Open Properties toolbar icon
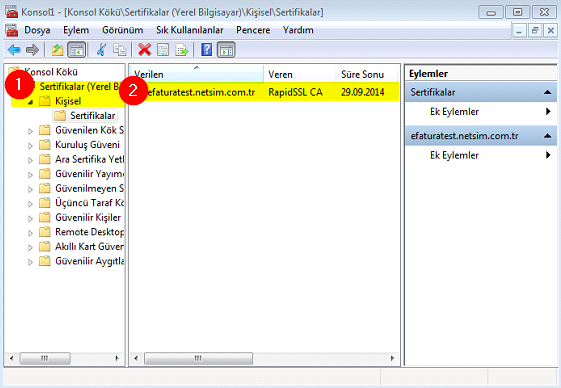The height and width of the screenshot is (388, 561). pyautogui.click(x=164, y=50)
